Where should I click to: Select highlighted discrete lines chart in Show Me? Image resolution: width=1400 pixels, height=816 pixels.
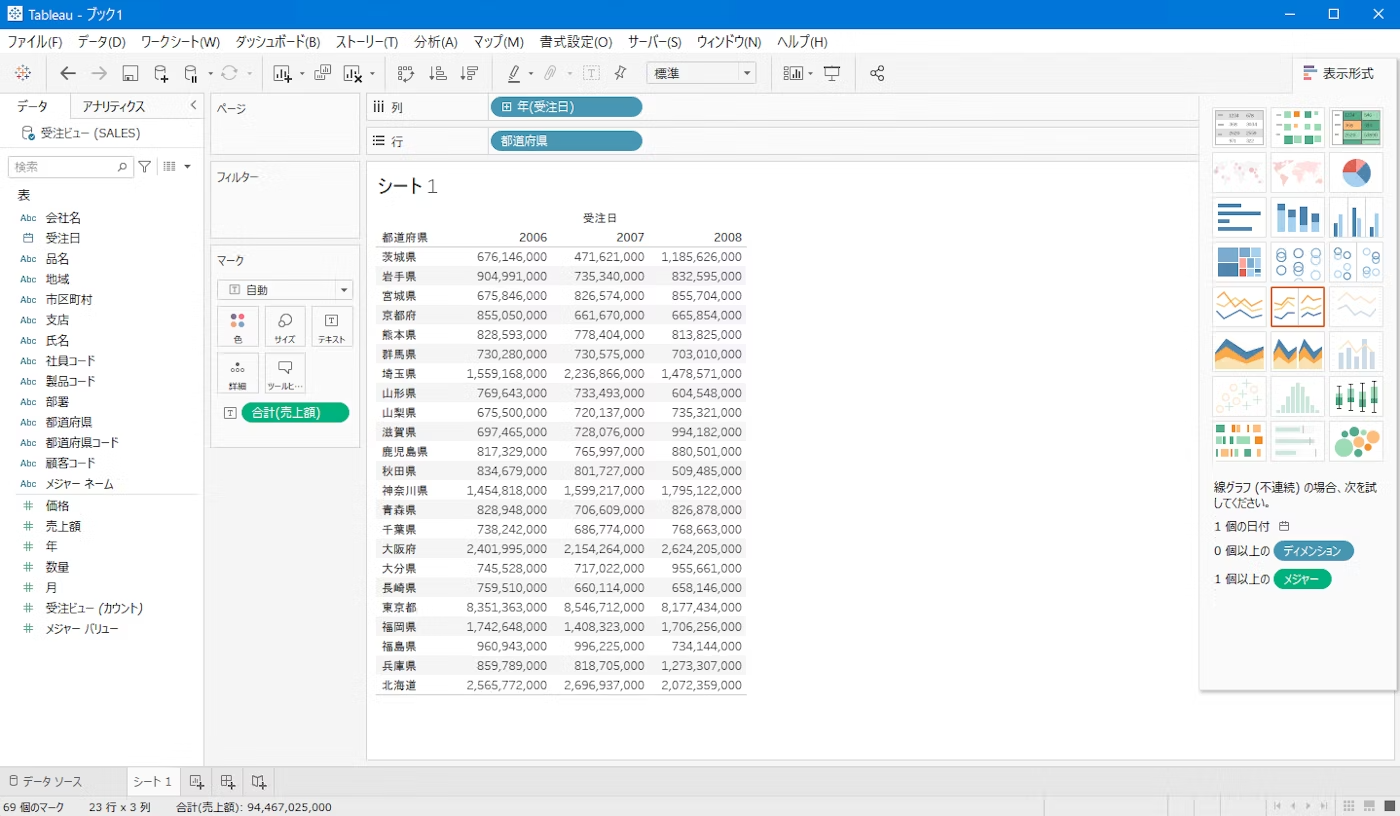pyautogui.click(x=1297, y=307)
